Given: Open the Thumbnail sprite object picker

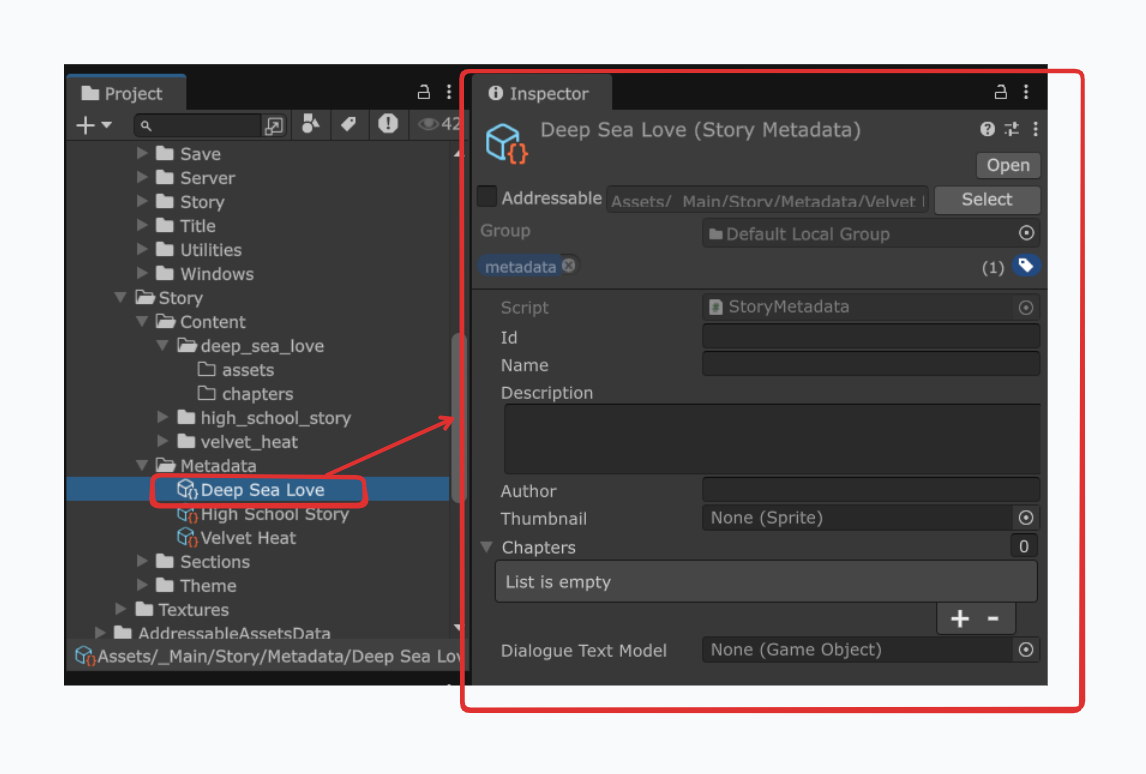Looking at the screenshot, I should coord(1026,518).
